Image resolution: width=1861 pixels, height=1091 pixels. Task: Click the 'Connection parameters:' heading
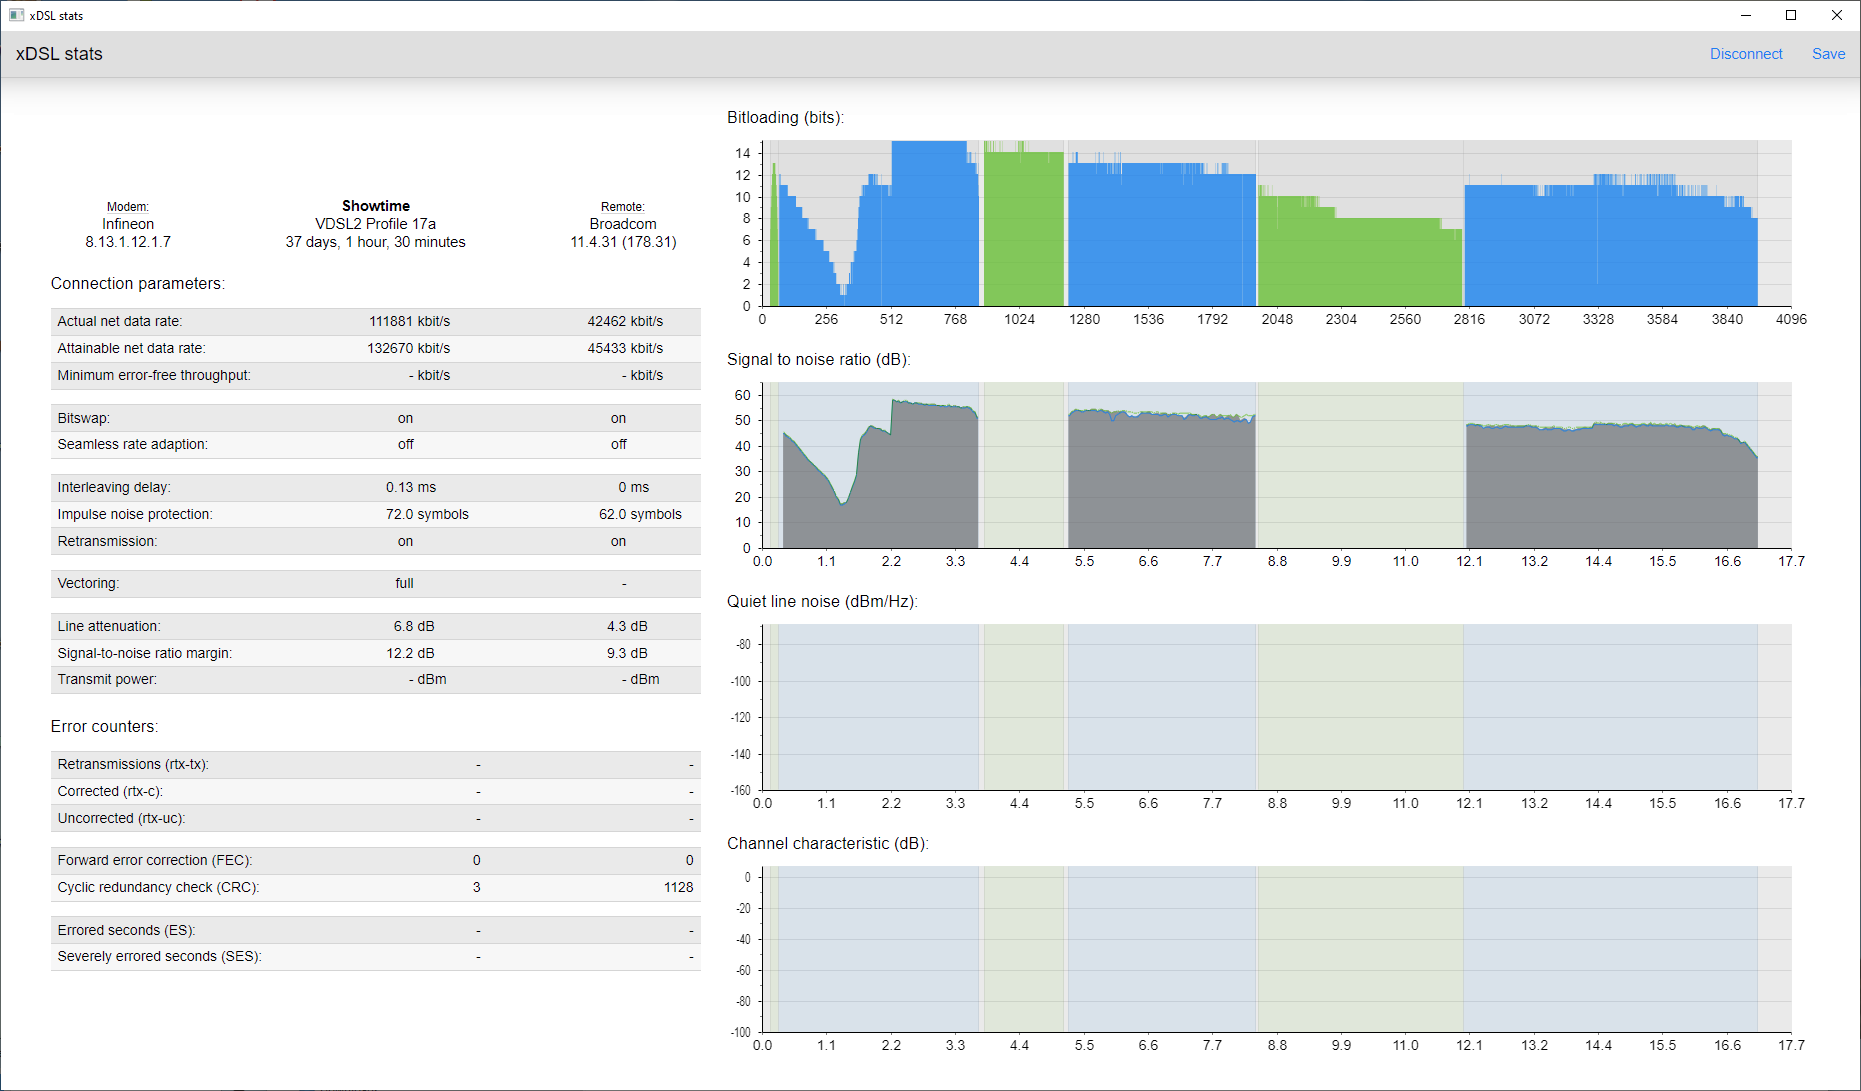tap(138, 284)
